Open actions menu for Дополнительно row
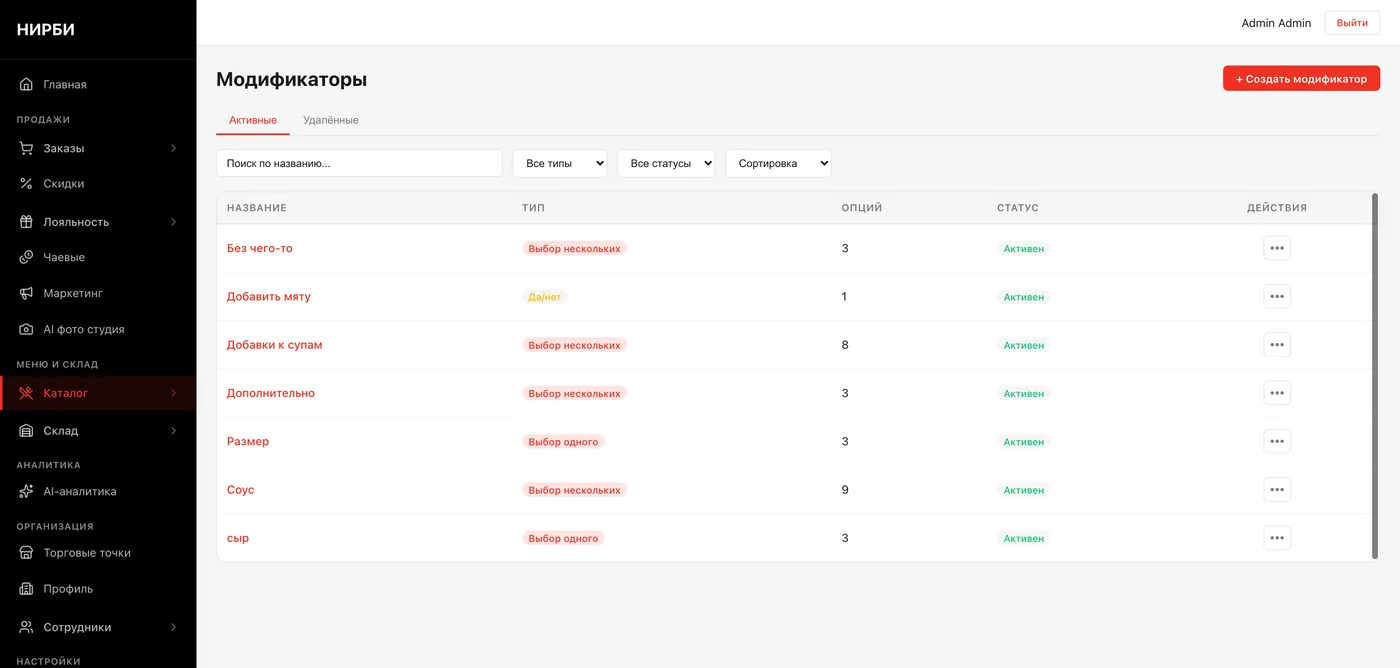 tap(1277, 393)
